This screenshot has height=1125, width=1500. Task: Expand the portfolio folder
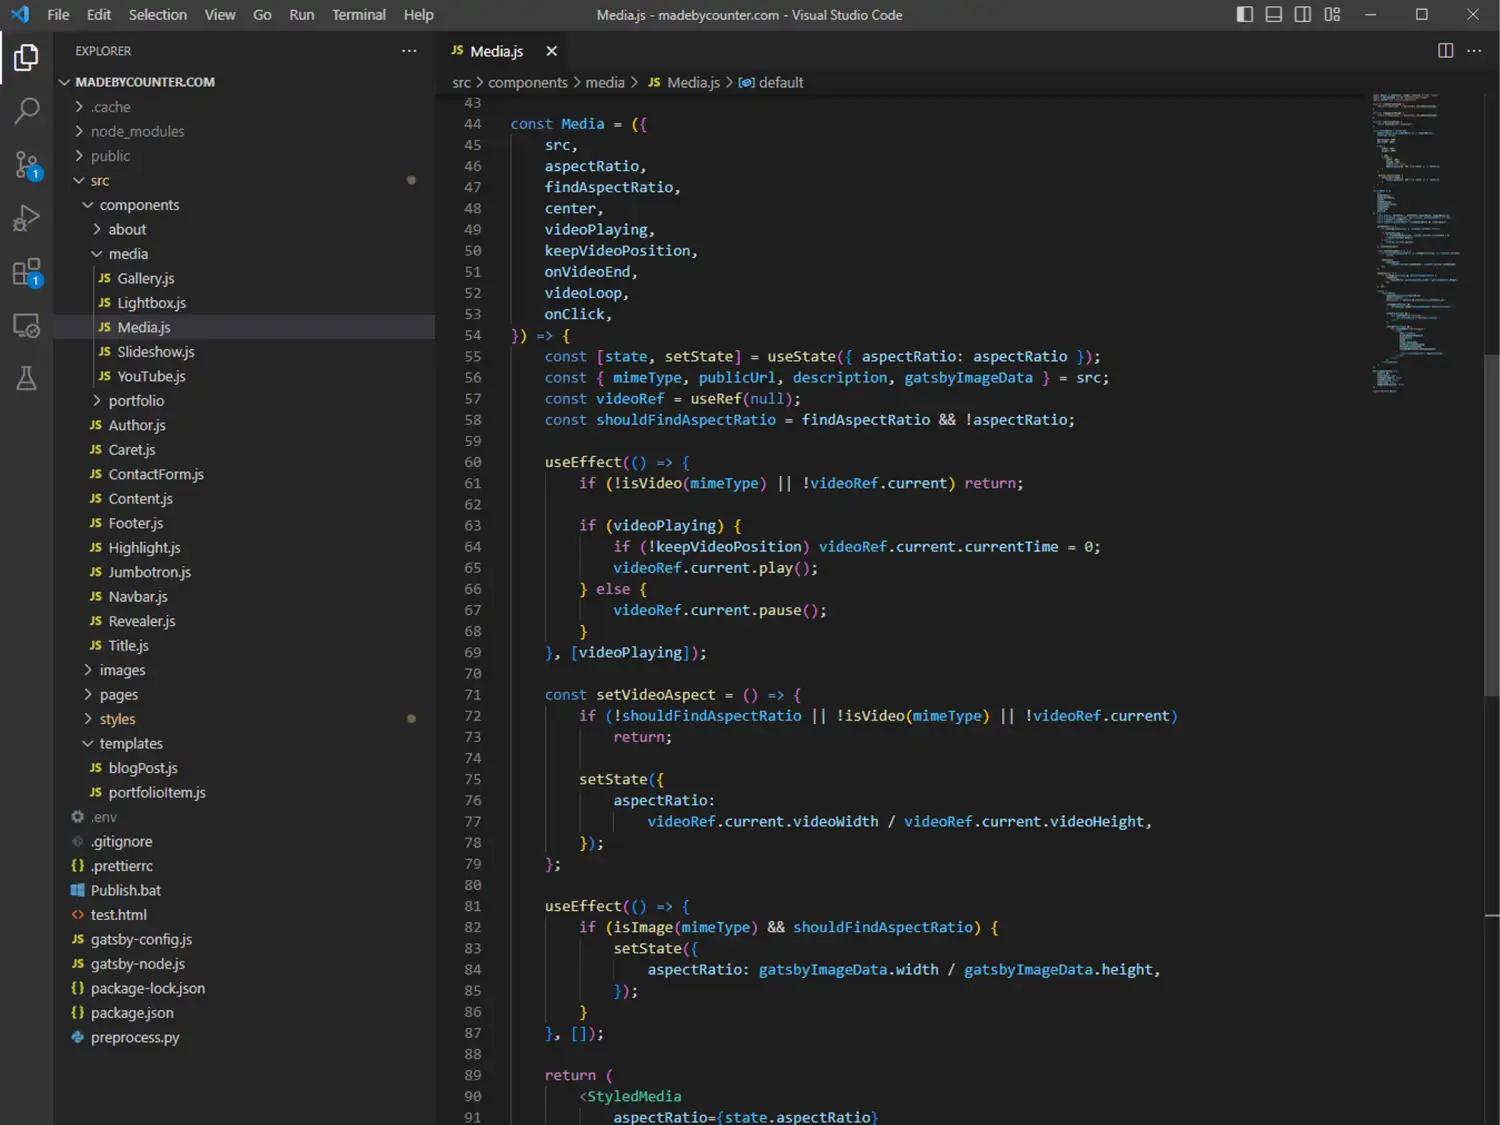pos(136,401)
